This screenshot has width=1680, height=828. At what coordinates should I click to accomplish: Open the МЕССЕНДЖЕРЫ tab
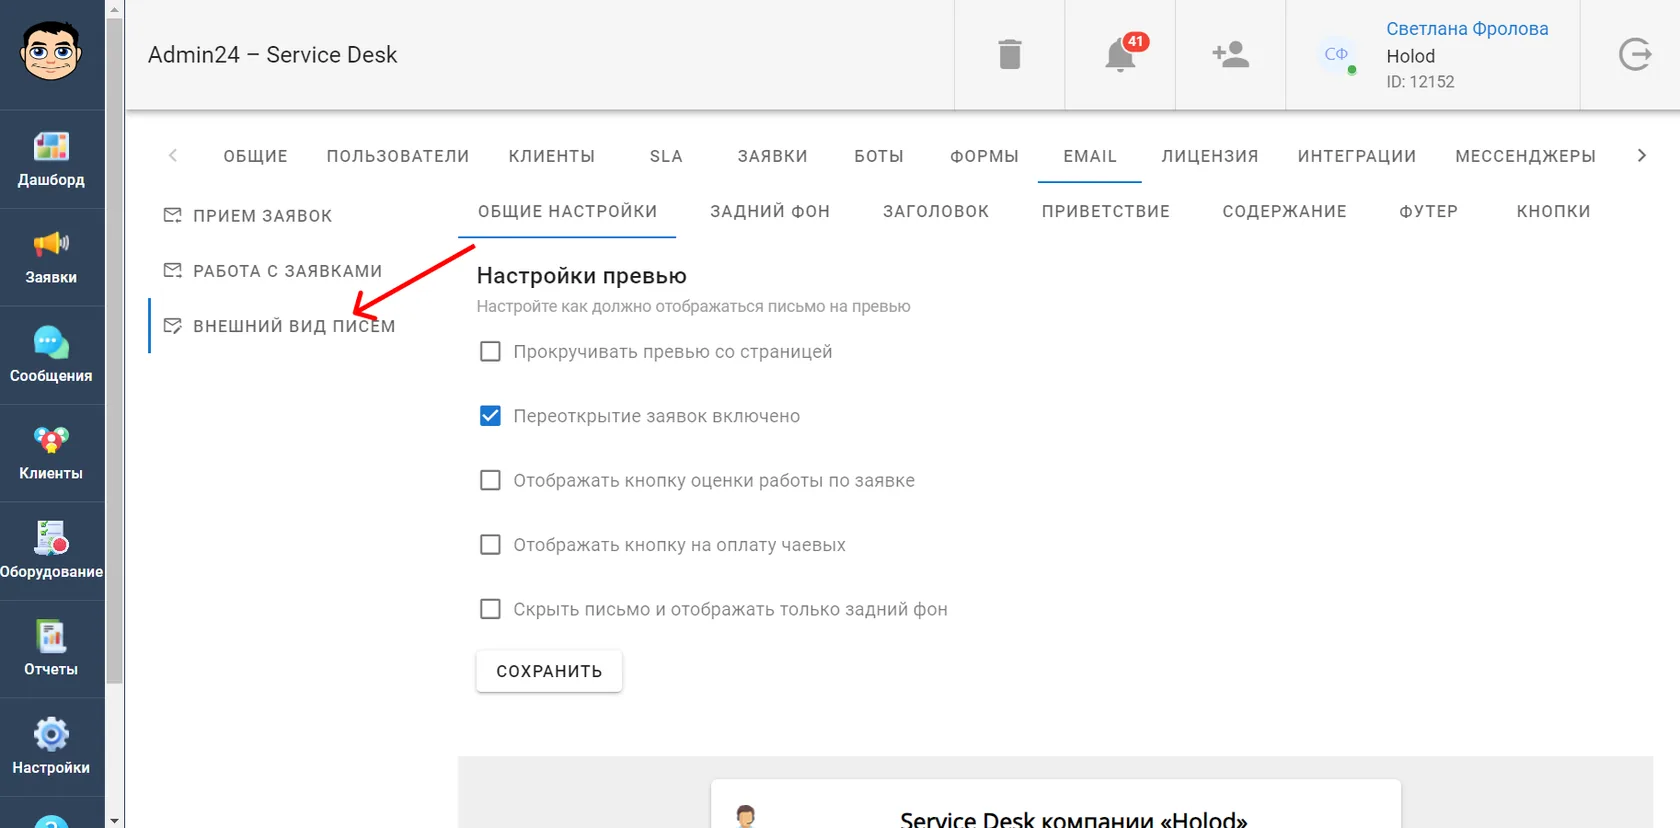click(1526, 156)
